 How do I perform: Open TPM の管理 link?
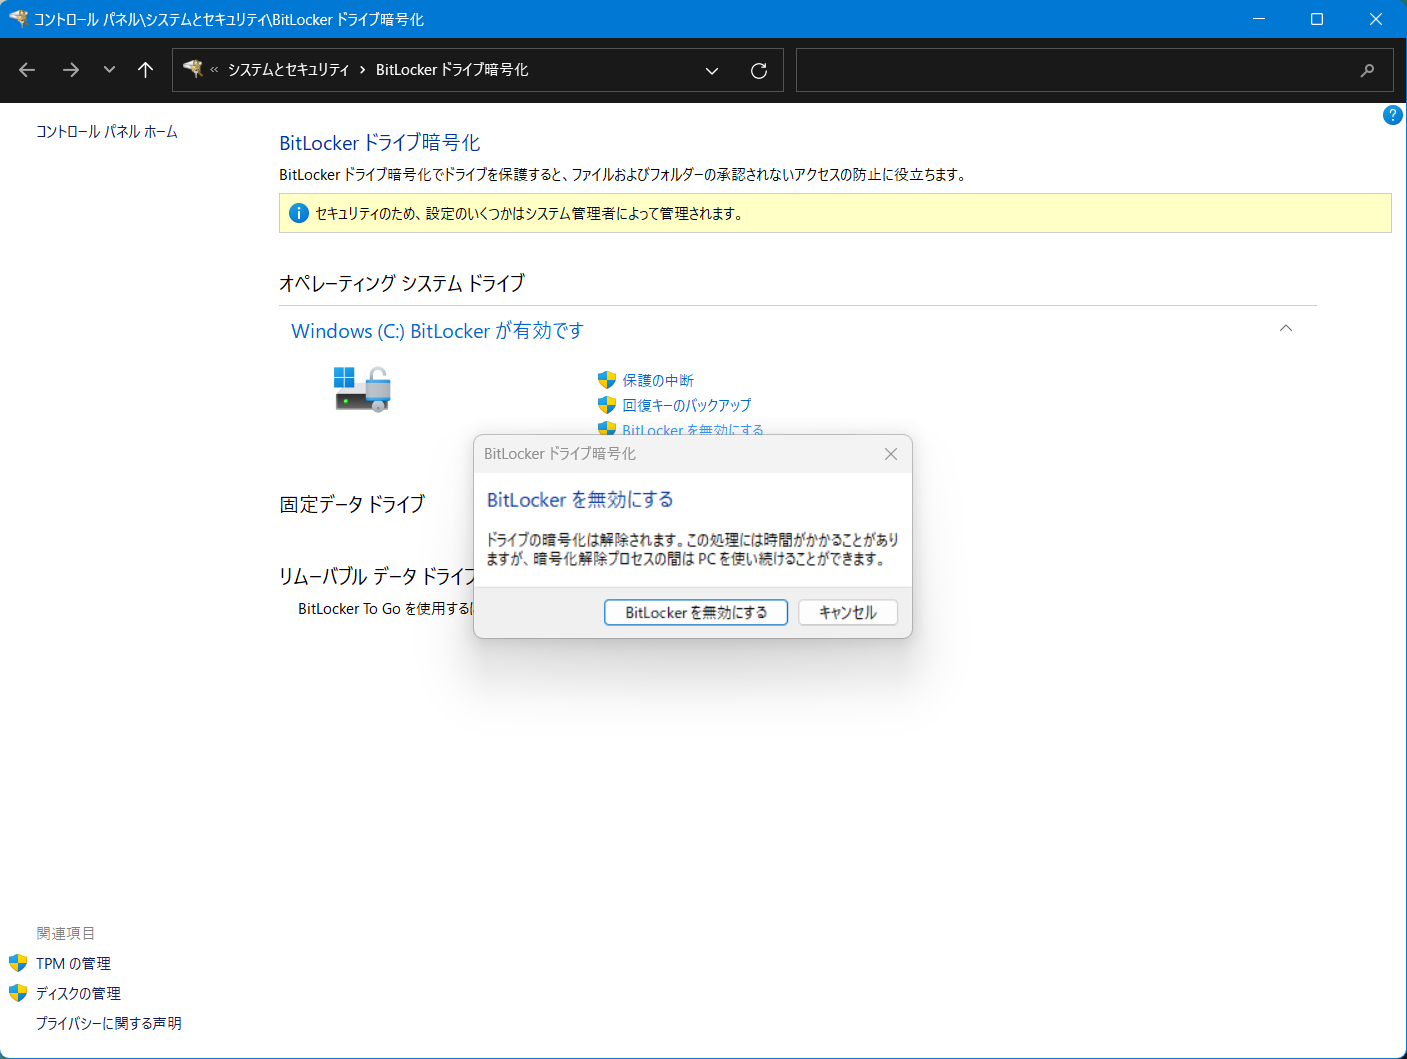[x=73, y=964]
